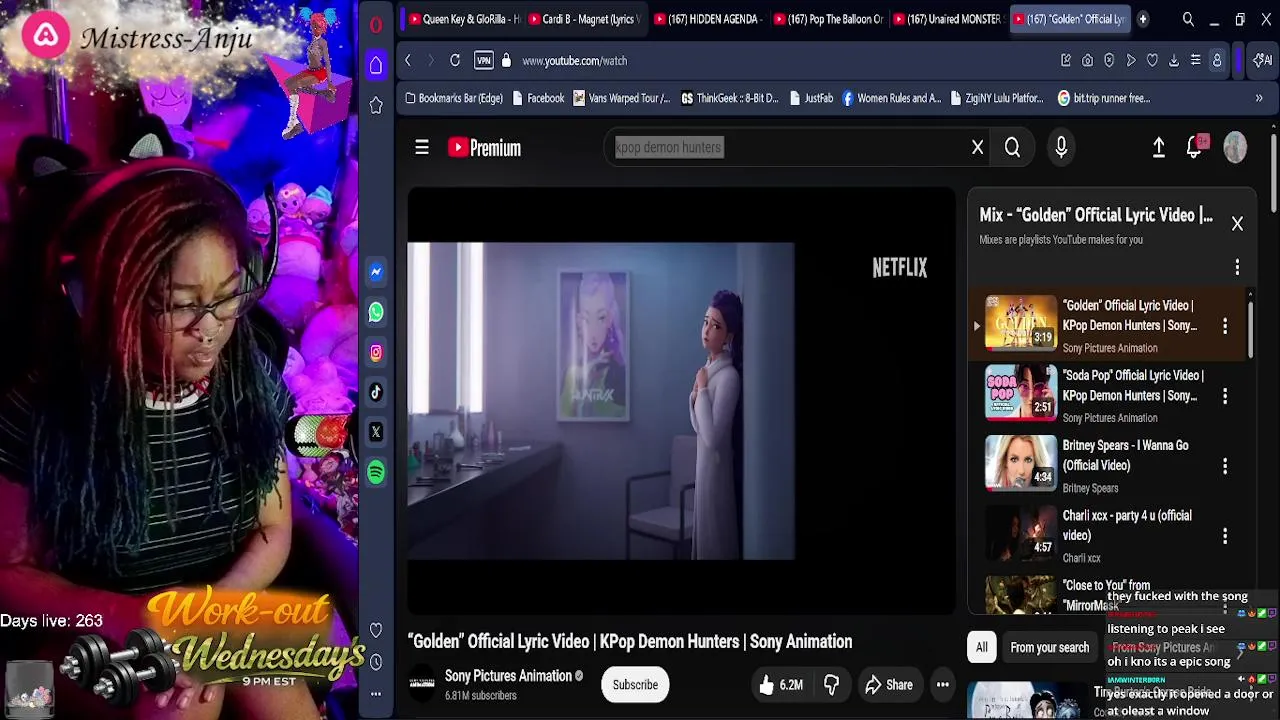The image size is (1280, 720).
Task: Open X (Twitter) from the sidebar
Action: [x=376, y=432]
